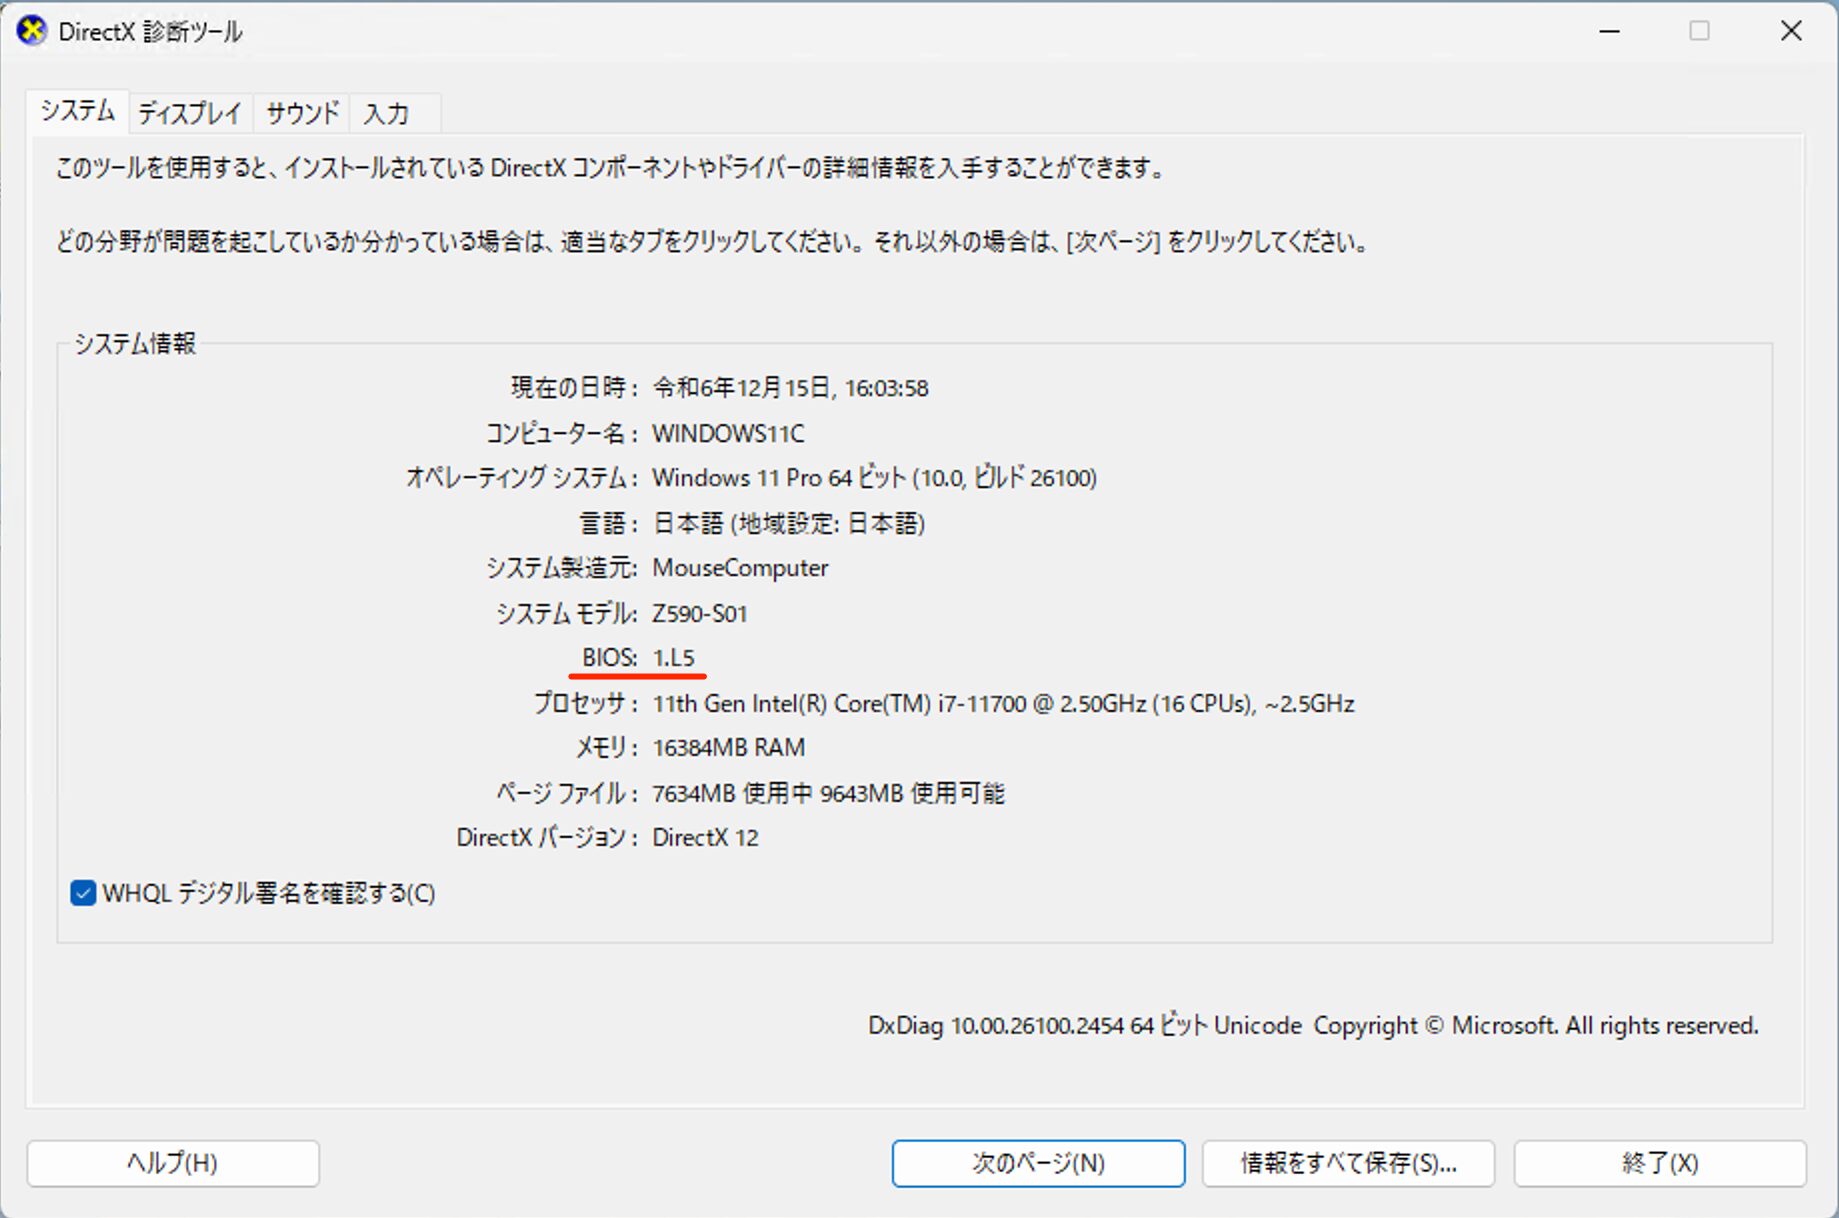Click the システム情報 group box title

coord(135,343)
